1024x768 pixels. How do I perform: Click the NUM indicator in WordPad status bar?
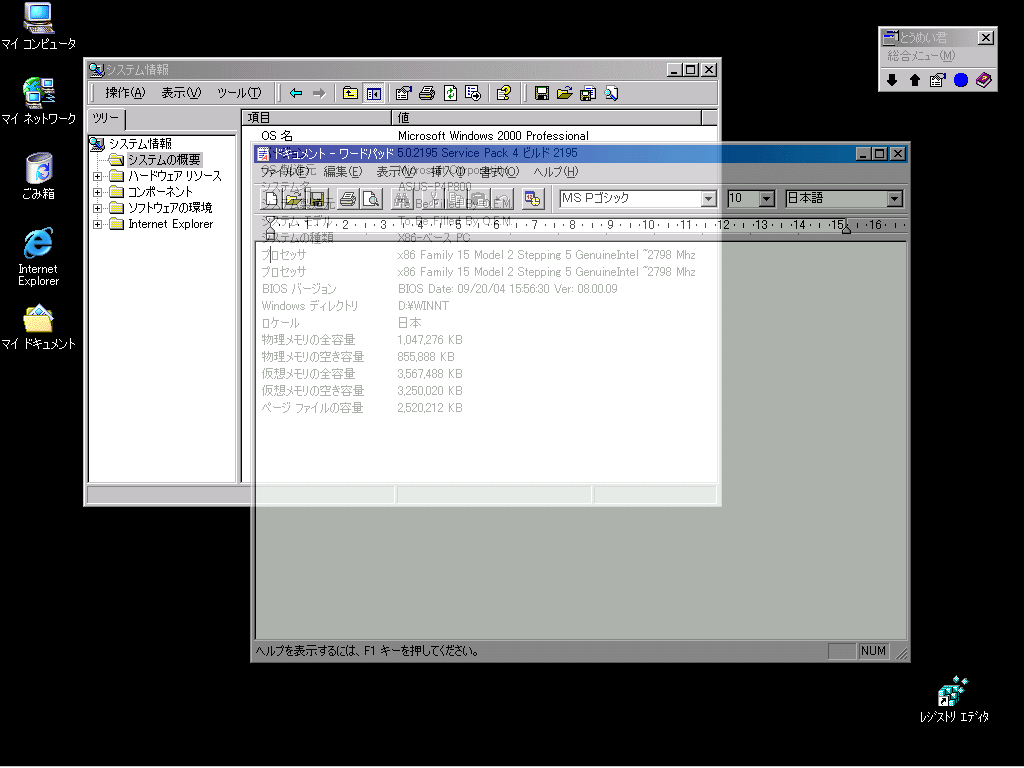(x=873, y=651)
